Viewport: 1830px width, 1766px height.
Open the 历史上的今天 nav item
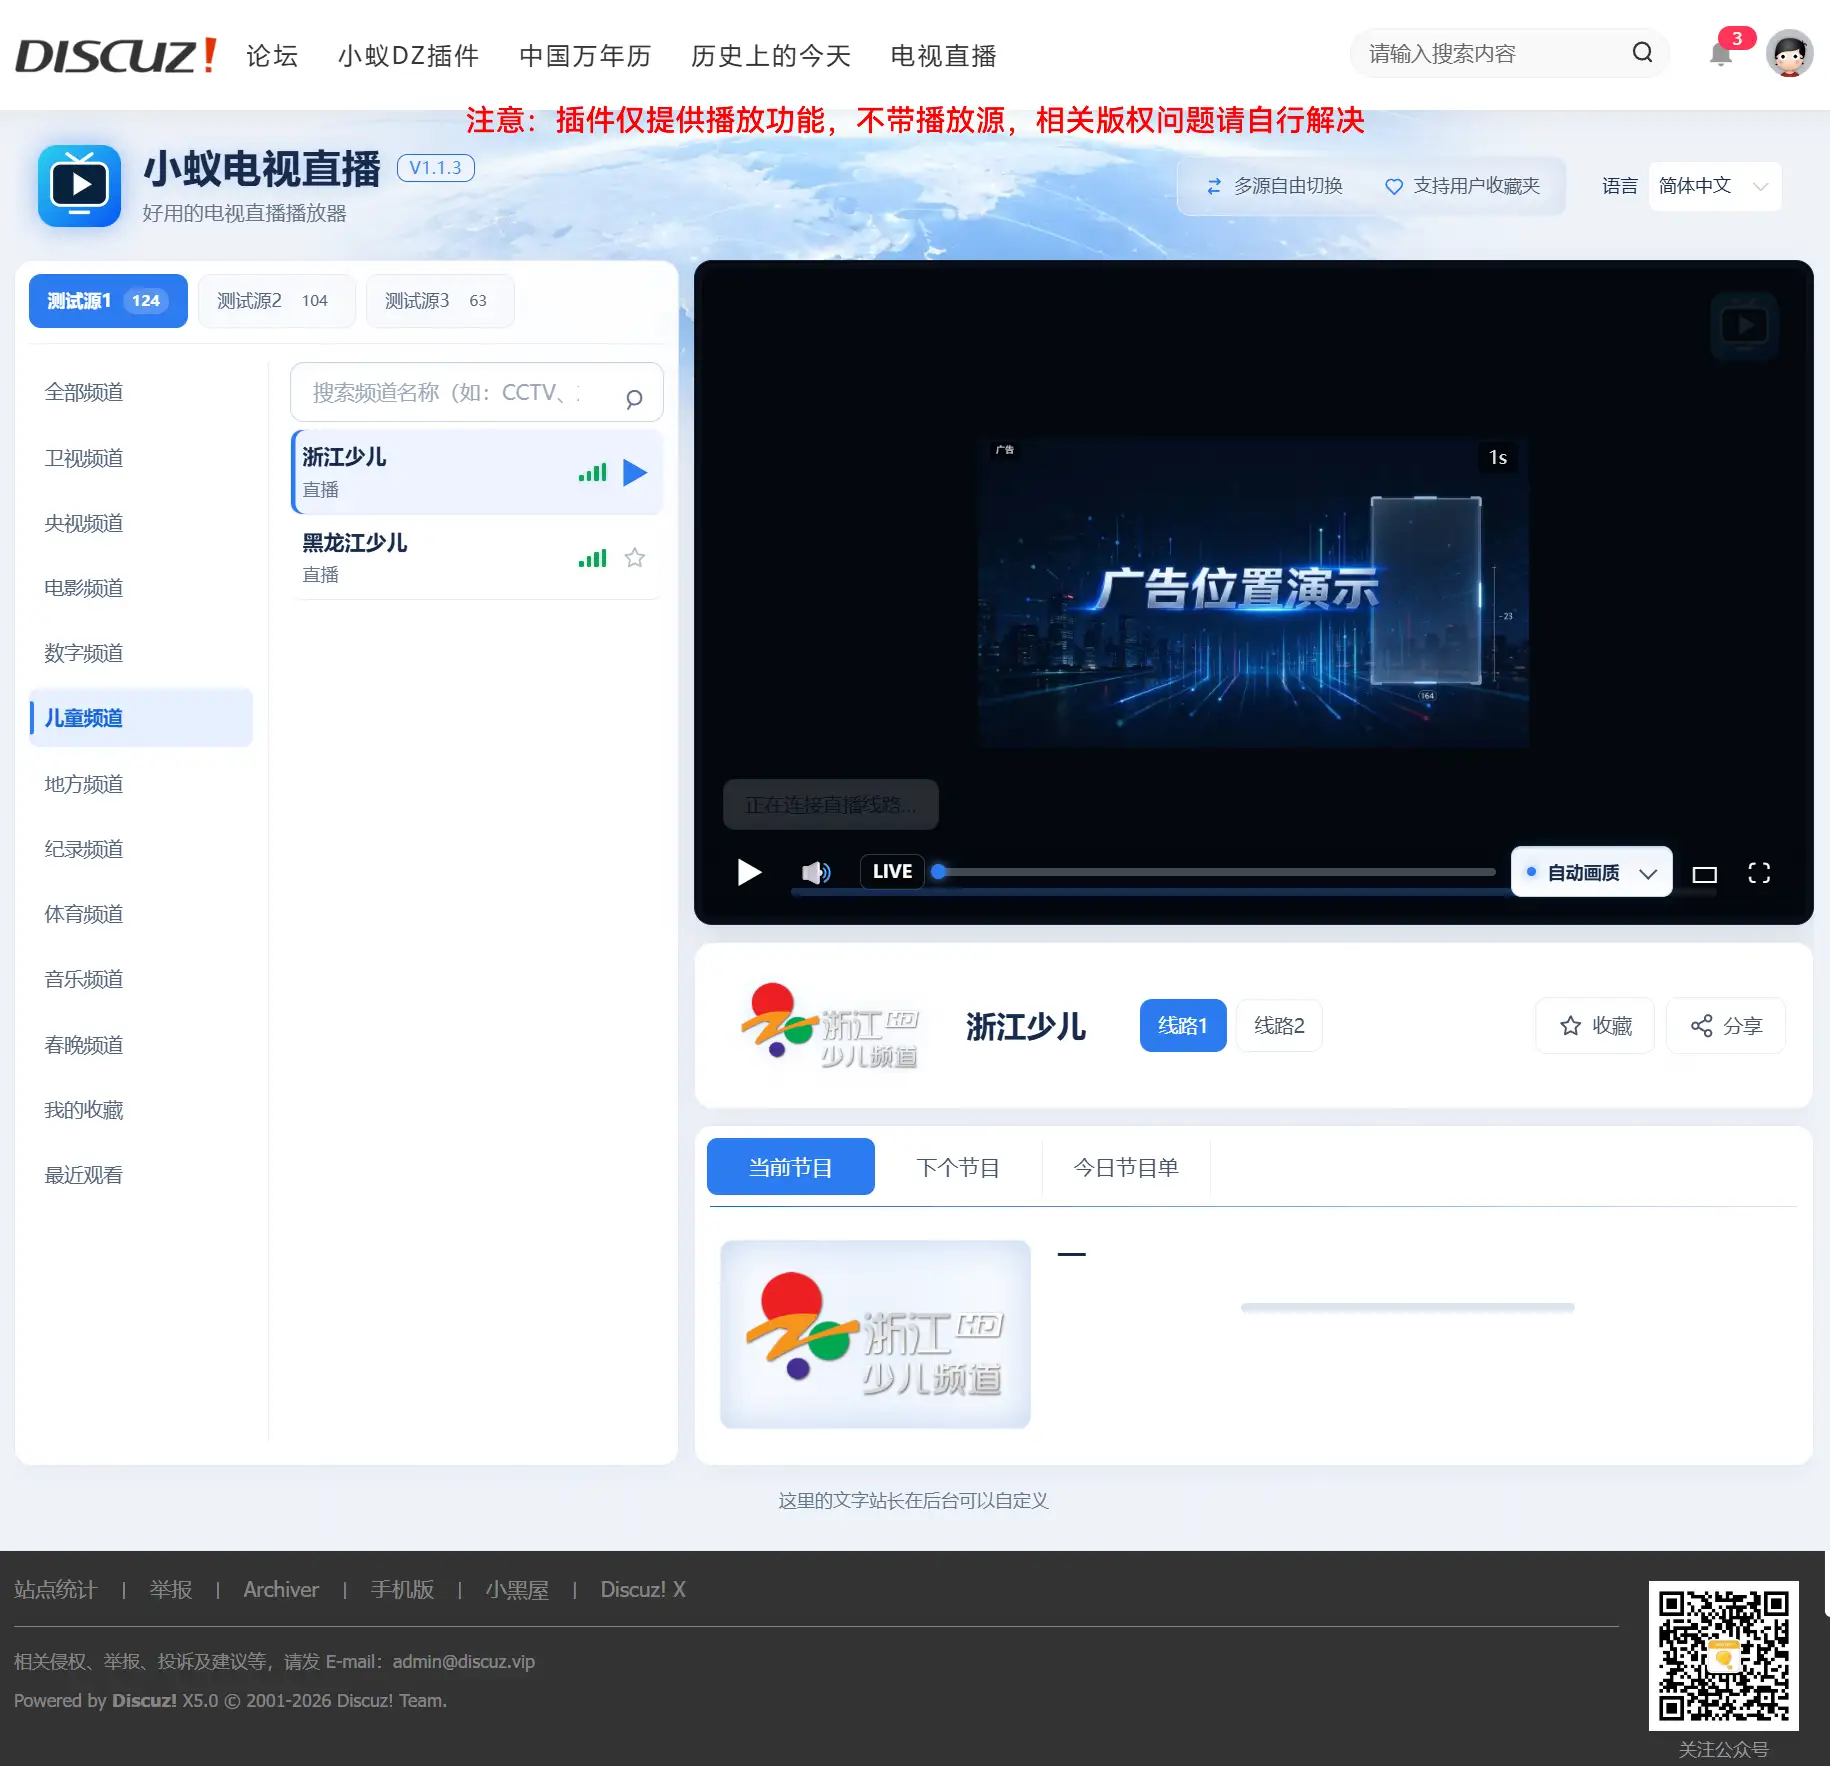pos(770,56)
